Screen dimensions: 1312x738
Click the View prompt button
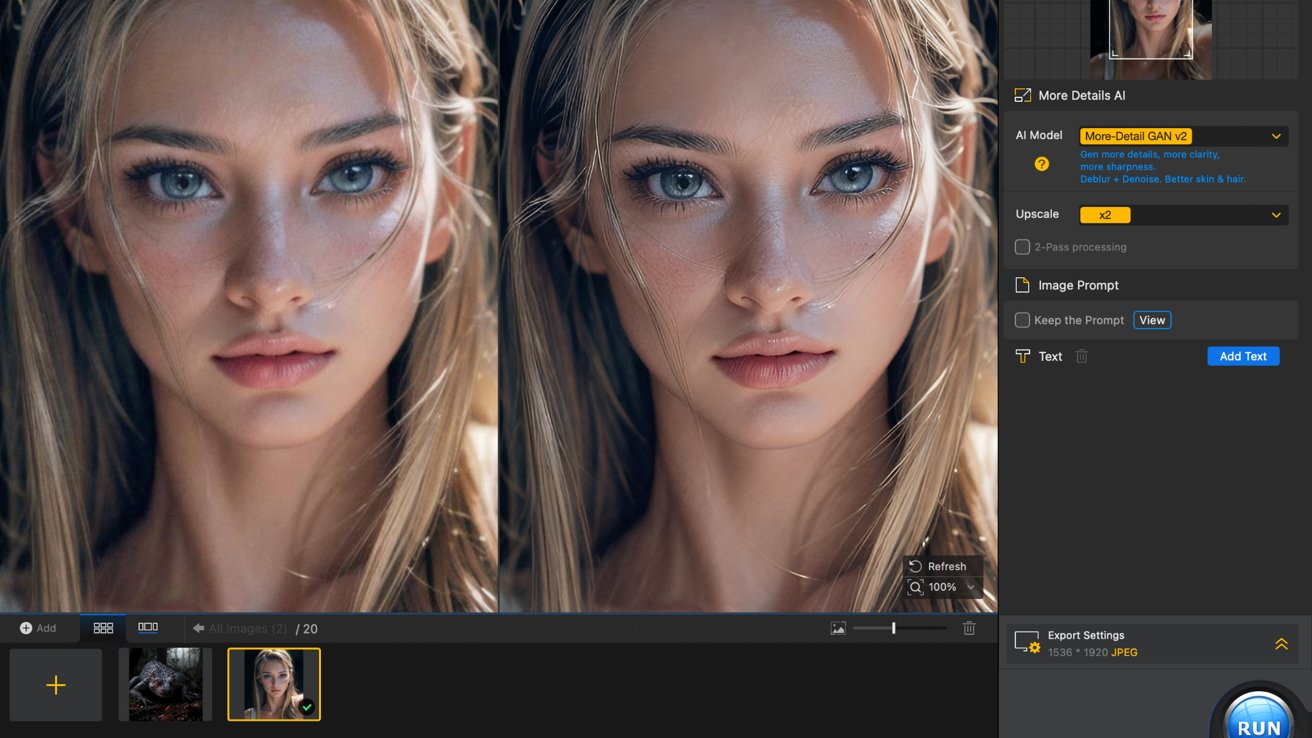1152,320
